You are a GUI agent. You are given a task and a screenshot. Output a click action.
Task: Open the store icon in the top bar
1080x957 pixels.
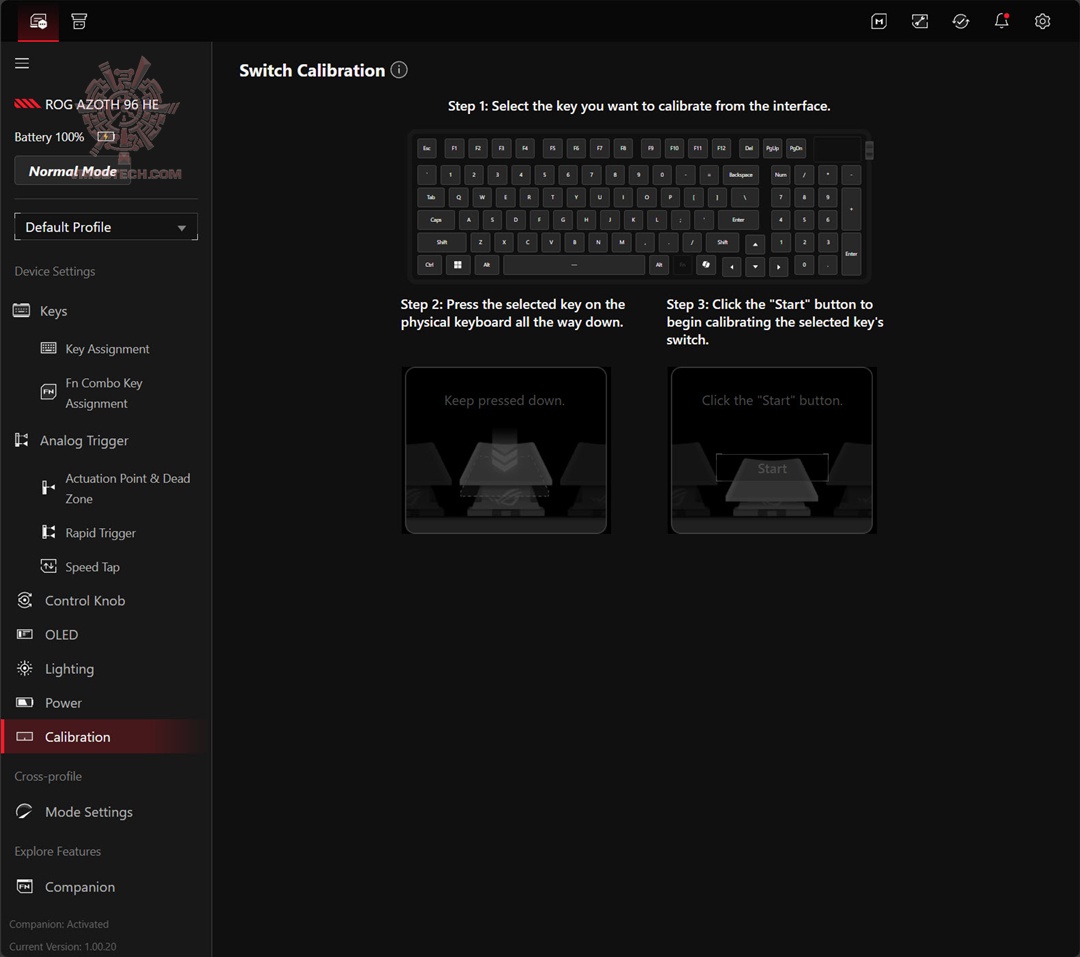pos(79,21)
